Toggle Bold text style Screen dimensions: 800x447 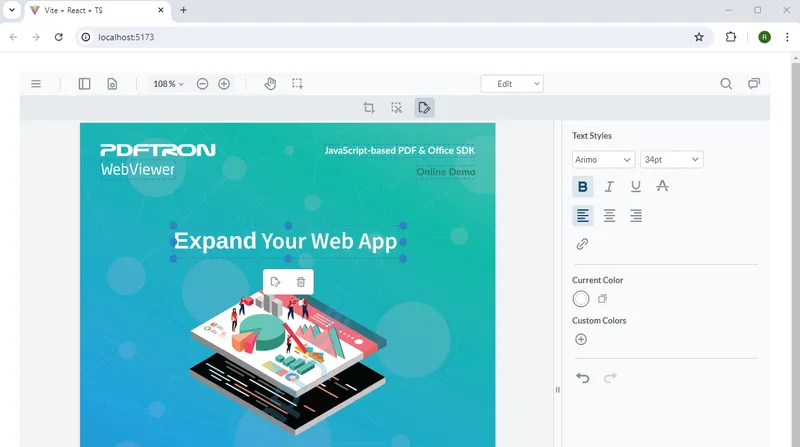coord(583,187)
